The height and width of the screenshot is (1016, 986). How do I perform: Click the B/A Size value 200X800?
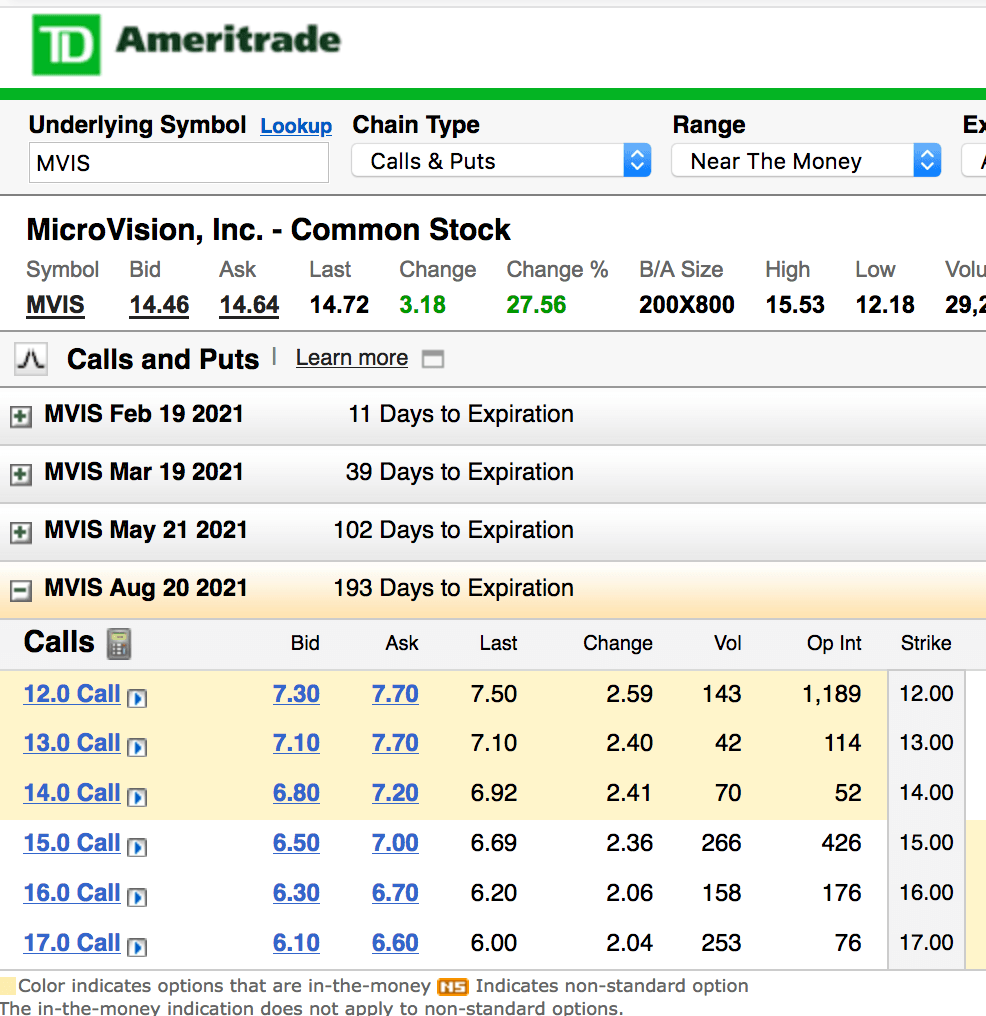coord(687,305)
